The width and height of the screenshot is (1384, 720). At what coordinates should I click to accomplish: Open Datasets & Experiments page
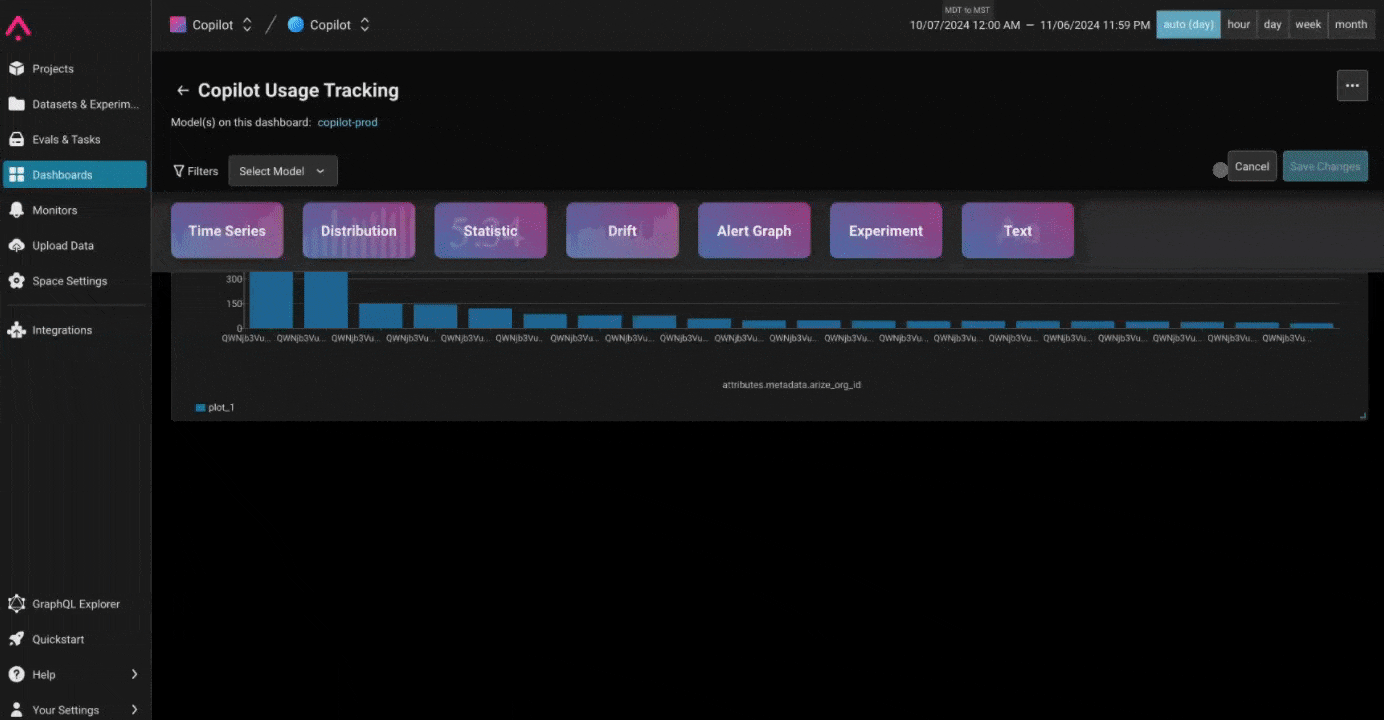click(x=75, y=104)
